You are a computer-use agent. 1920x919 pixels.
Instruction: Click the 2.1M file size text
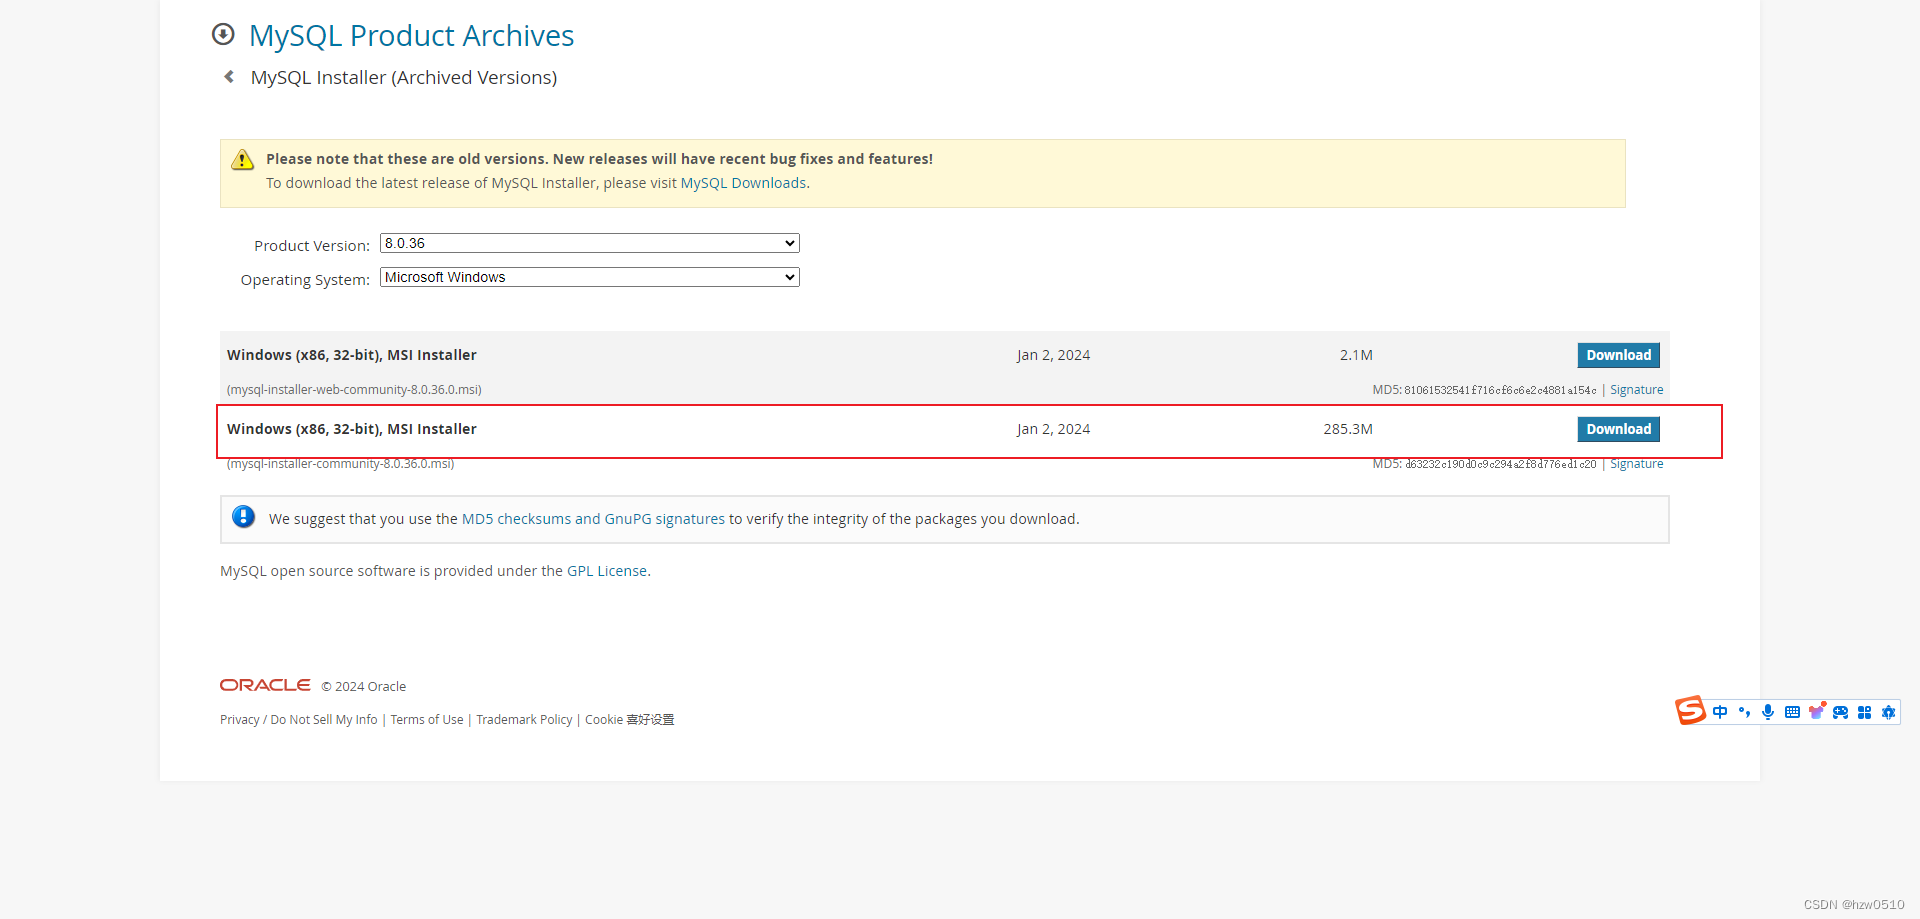pyautogui.click(x=1356, y=355)
